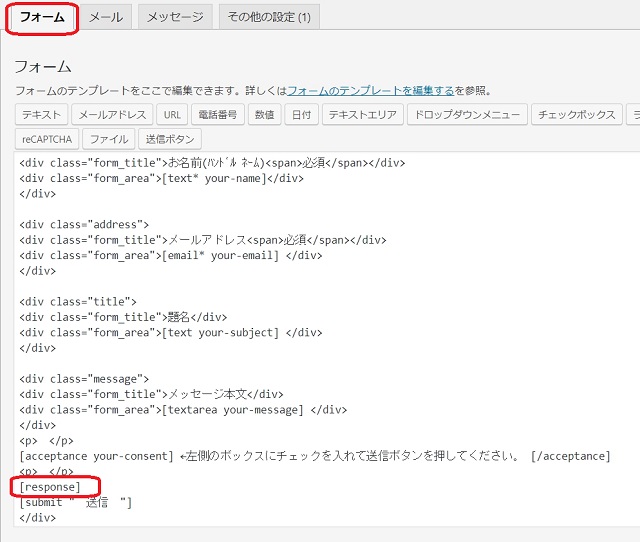640x542 pixels.
Task: Insert a 日付 field tag
Action: (301, 115)
